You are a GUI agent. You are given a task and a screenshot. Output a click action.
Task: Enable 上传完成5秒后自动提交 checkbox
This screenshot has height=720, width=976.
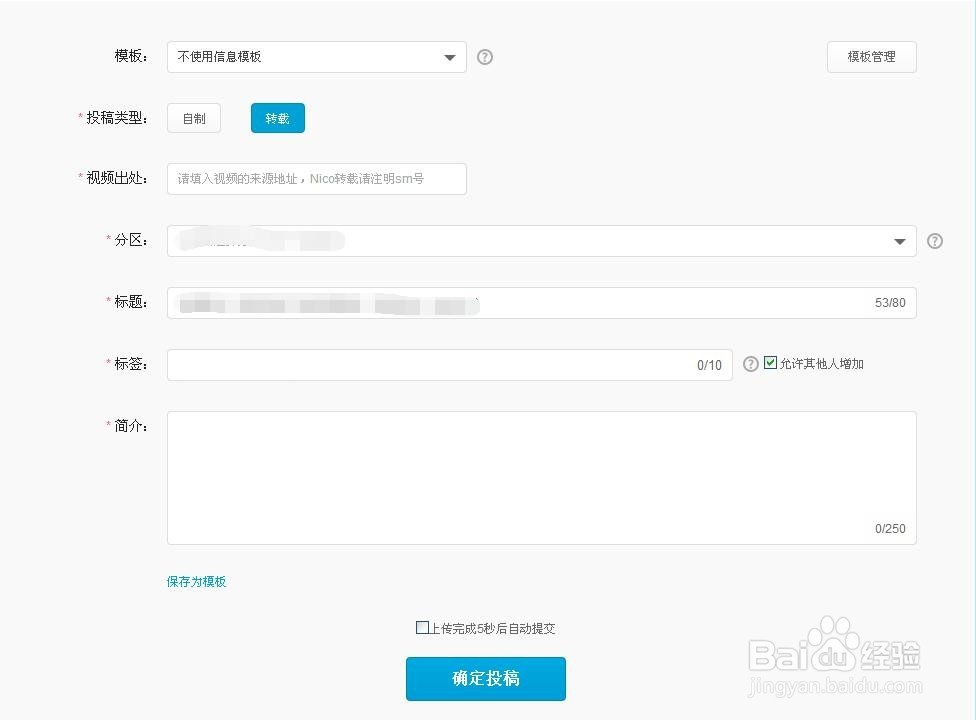click(x=422, y=627)
